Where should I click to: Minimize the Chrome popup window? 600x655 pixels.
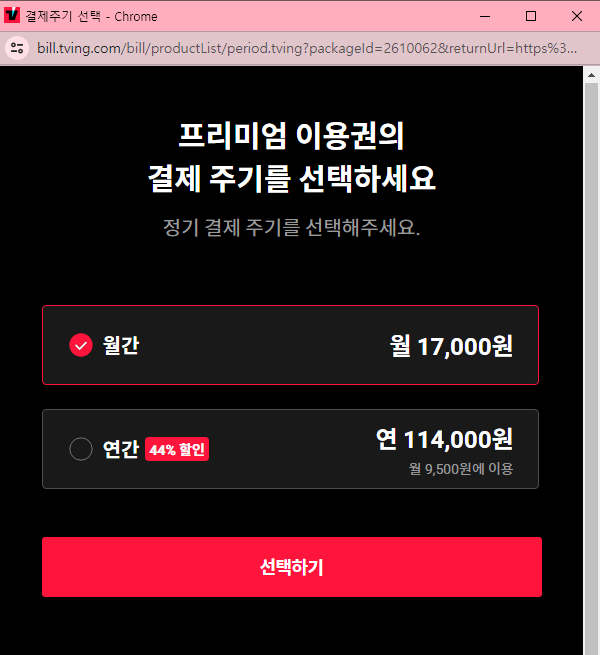click(x=485, y=16)
